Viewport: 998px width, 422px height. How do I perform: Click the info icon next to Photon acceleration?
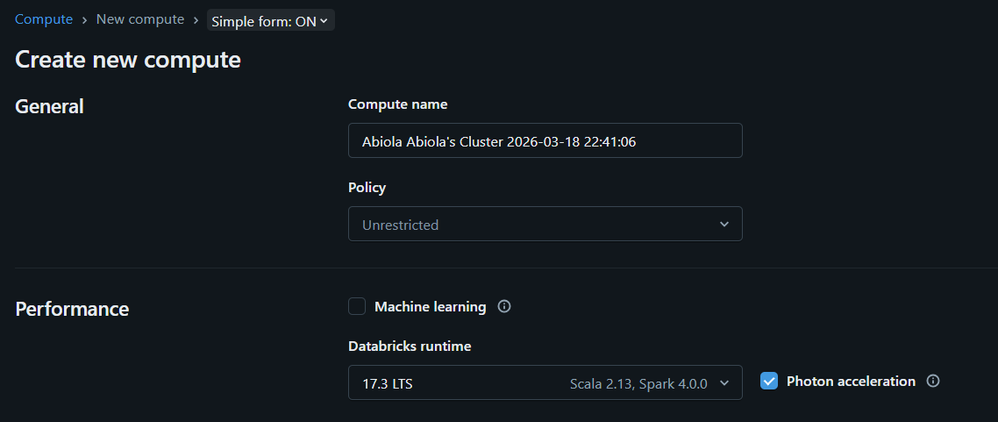coord(933,381)
